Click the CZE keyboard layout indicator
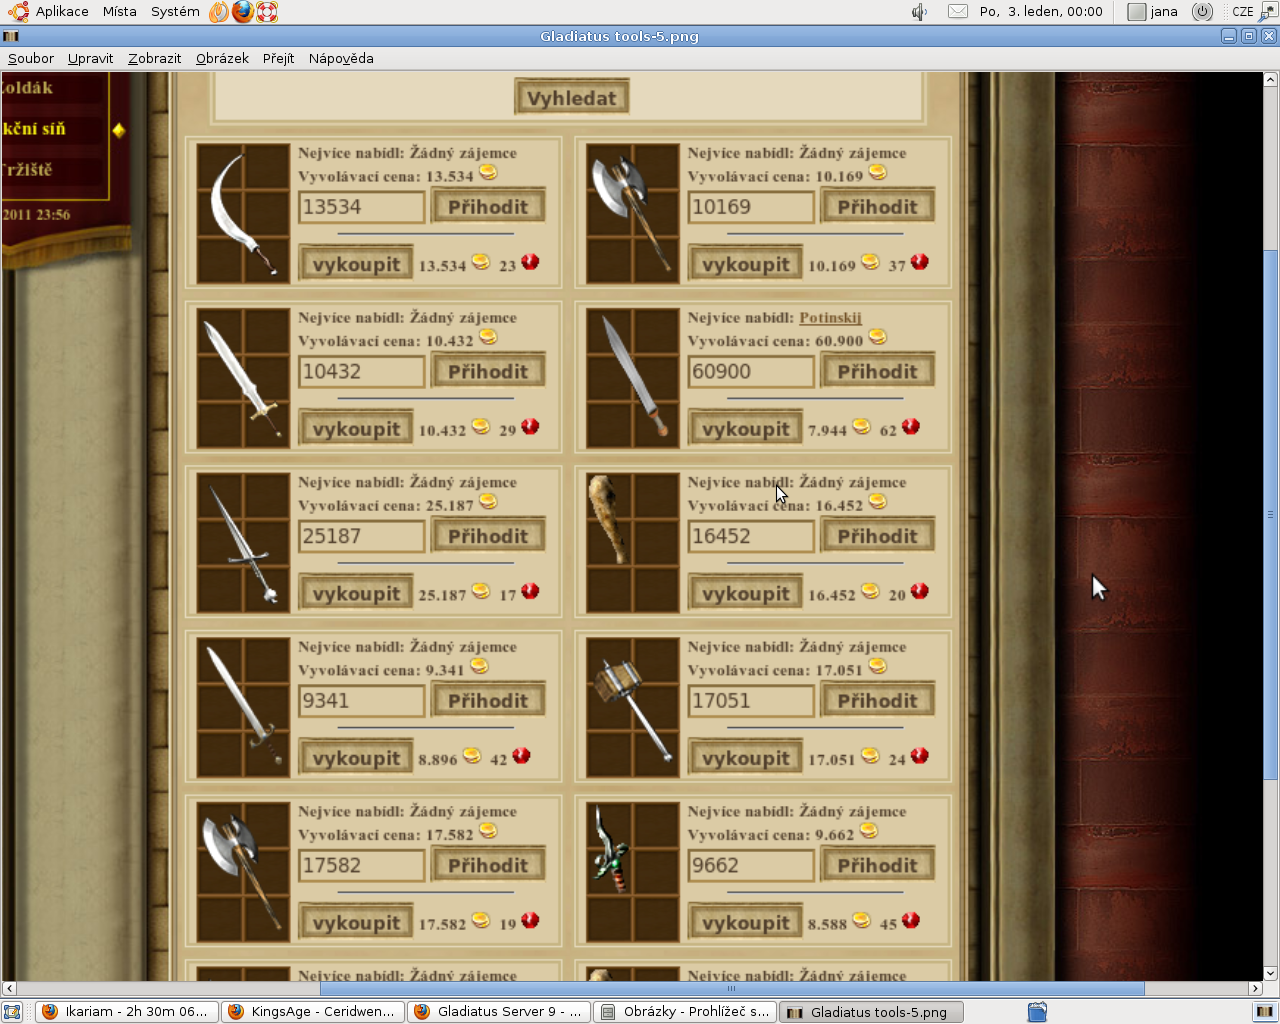 click(x=1243, y=12)
